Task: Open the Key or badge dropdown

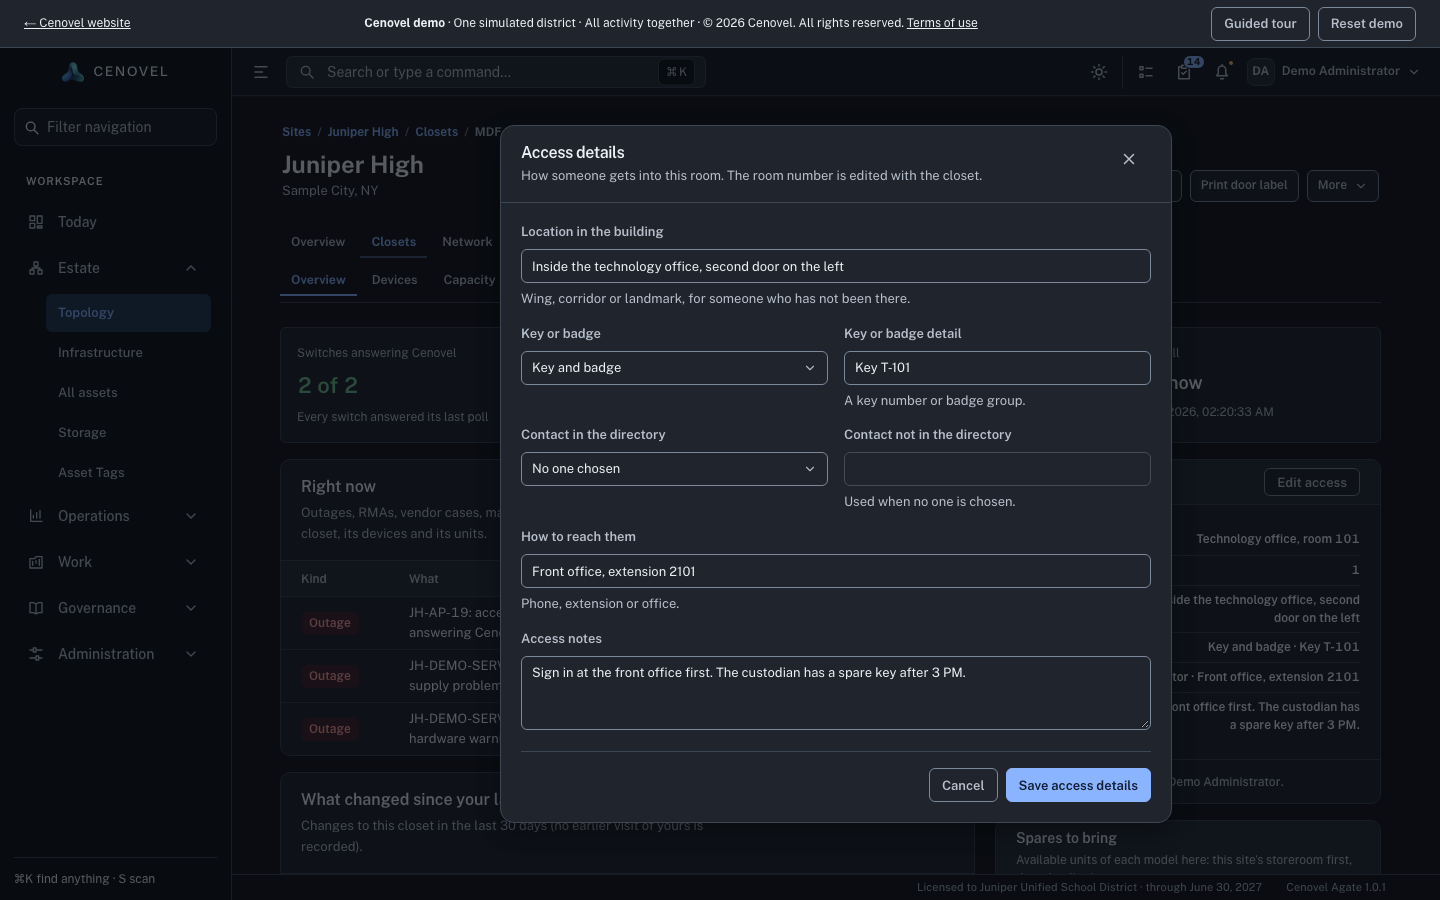Action: pyautogui.click(x=674, y=368)
